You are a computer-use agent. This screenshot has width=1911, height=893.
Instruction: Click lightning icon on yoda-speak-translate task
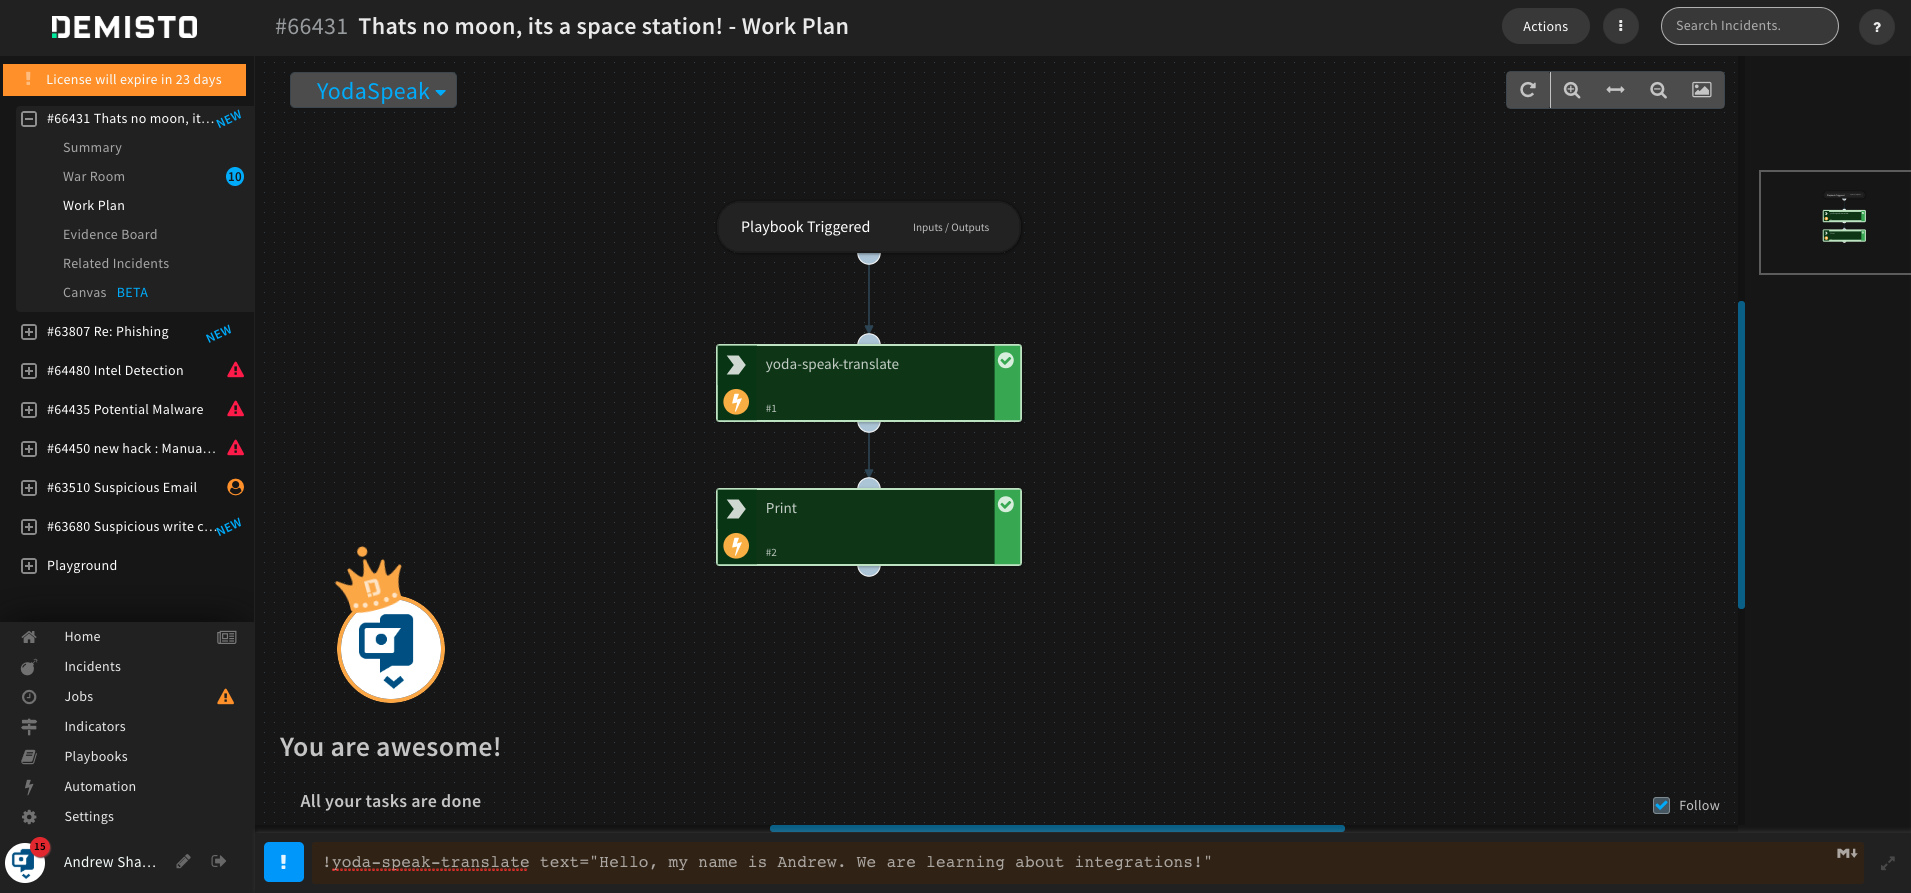(736, 402)
